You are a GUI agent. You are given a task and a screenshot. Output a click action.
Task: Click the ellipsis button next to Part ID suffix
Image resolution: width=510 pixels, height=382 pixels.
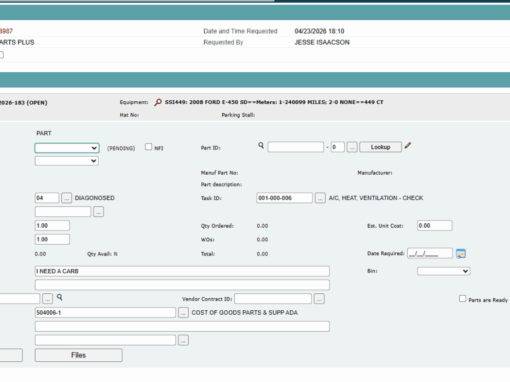click(x=352, y=147)
